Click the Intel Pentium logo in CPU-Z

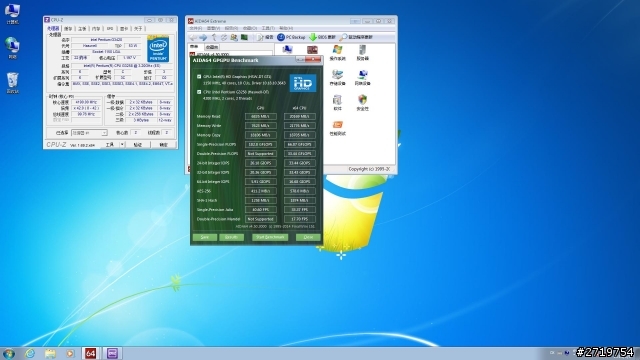point(158,49)
